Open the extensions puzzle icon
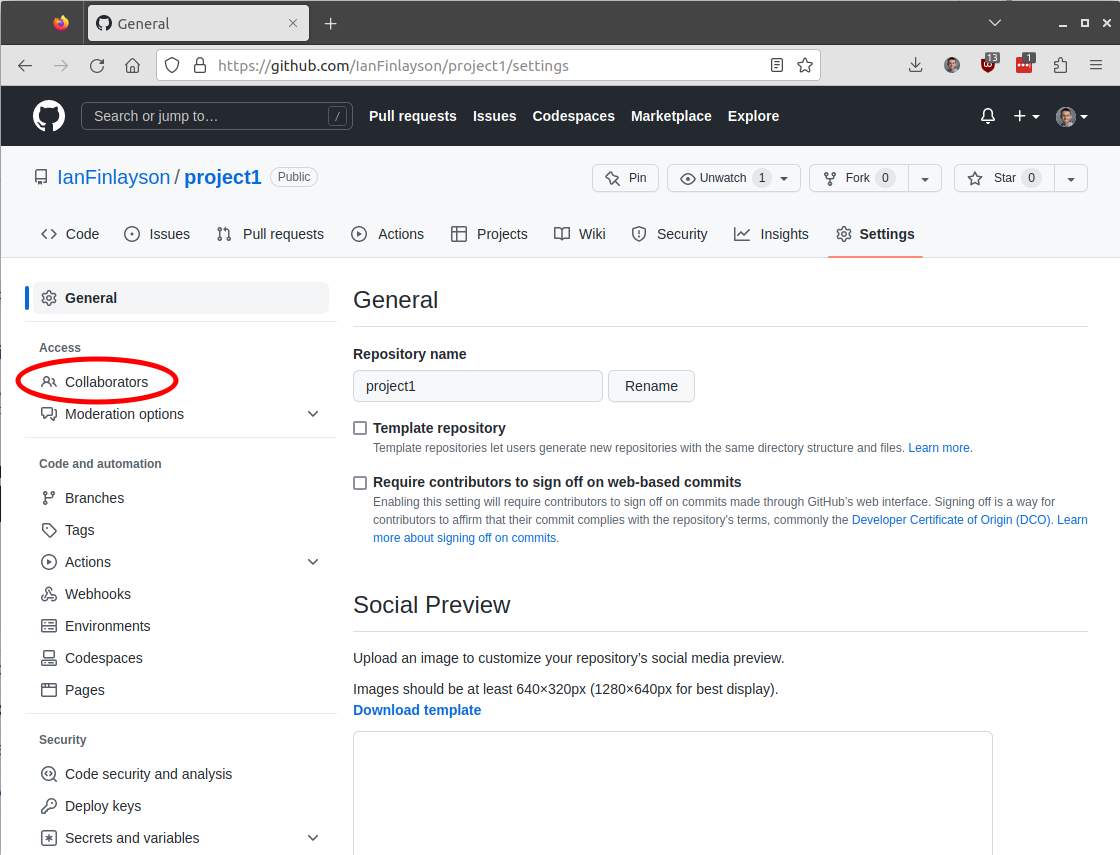This screenshot has height=855, width=1120. tap(1061, 66)
